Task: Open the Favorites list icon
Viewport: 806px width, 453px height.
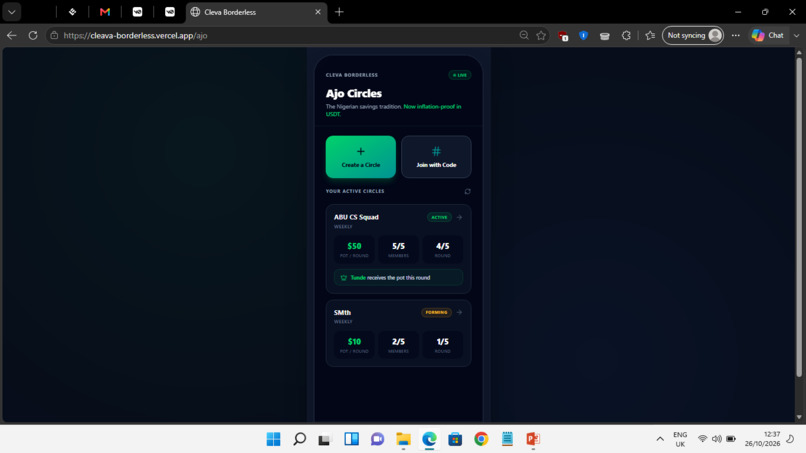Action: [650, 35]
